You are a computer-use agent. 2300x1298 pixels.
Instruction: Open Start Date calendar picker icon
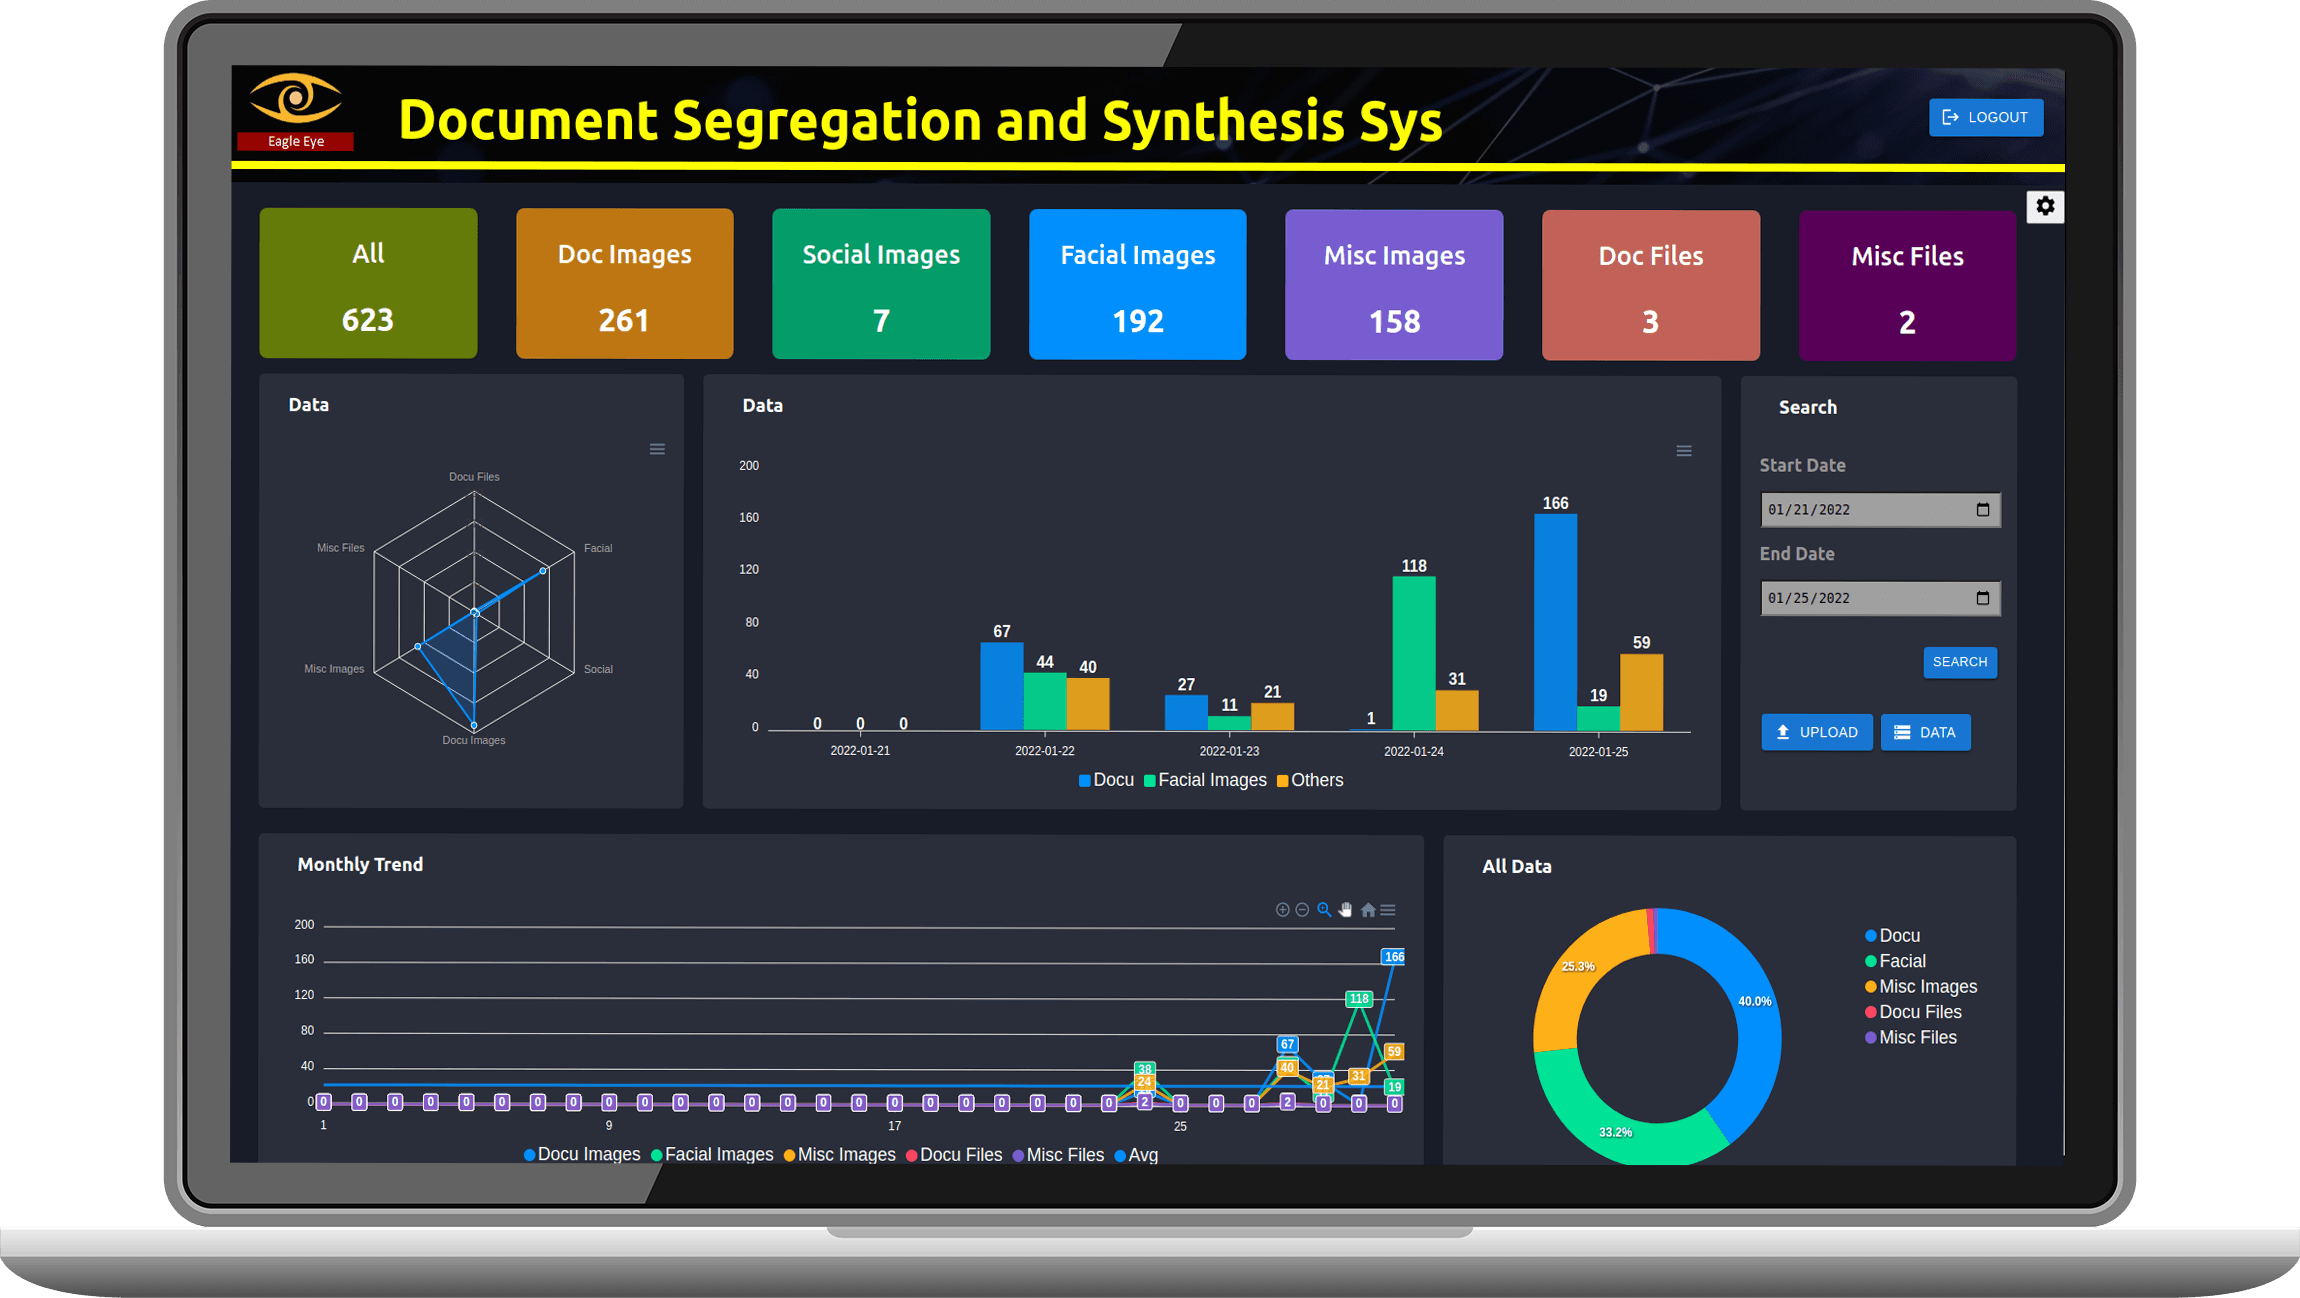(x=1983, y=510)
